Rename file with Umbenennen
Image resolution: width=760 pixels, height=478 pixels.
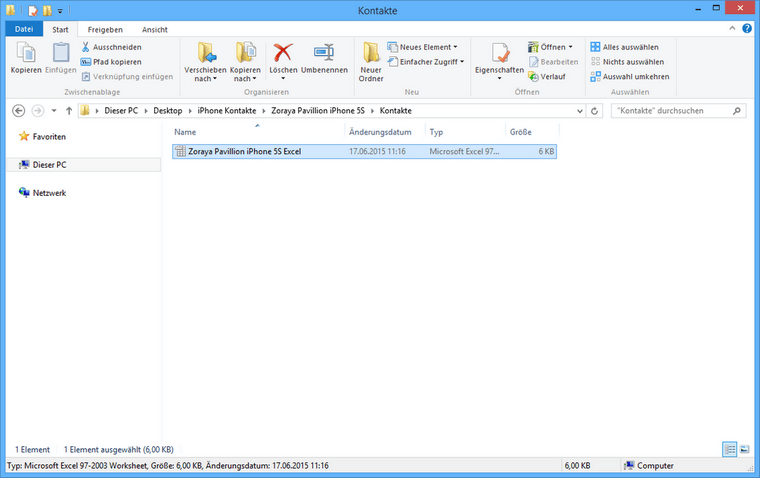pos(324,57)
